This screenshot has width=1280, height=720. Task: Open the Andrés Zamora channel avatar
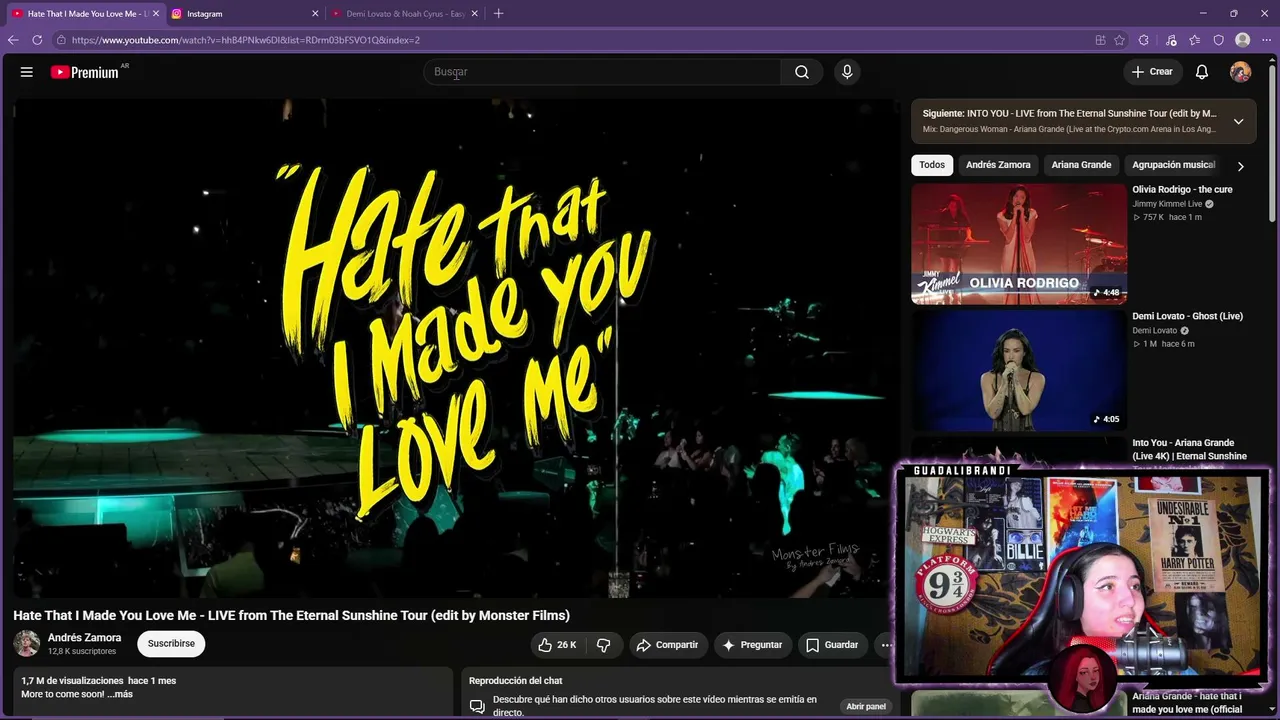[27, 643]
